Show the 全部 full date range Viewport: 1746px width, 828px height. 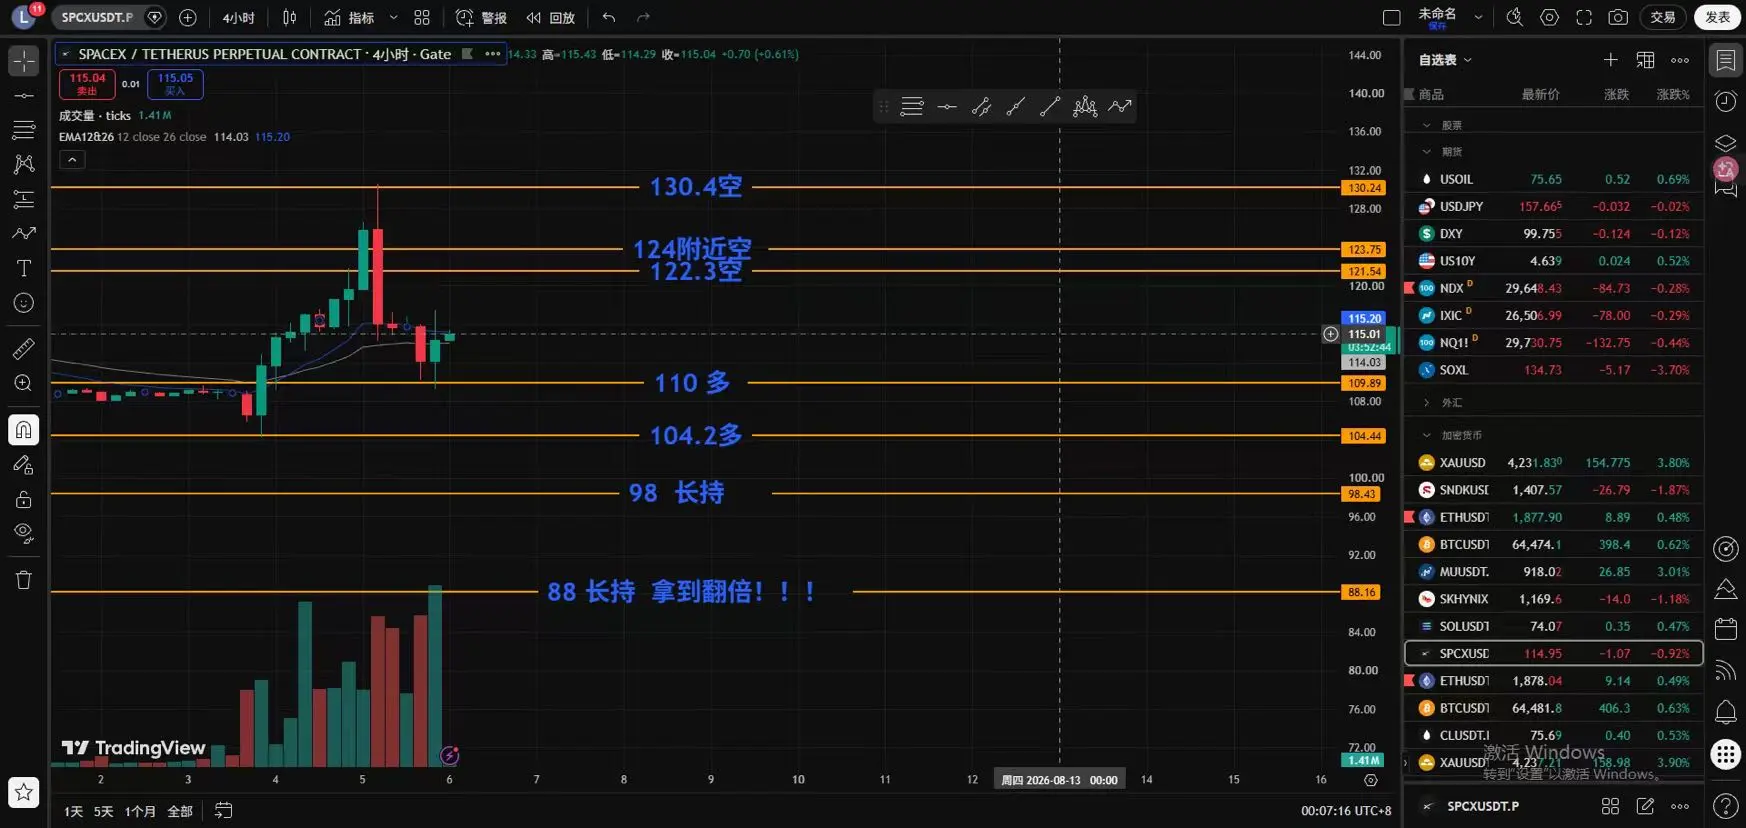point(180,811)
